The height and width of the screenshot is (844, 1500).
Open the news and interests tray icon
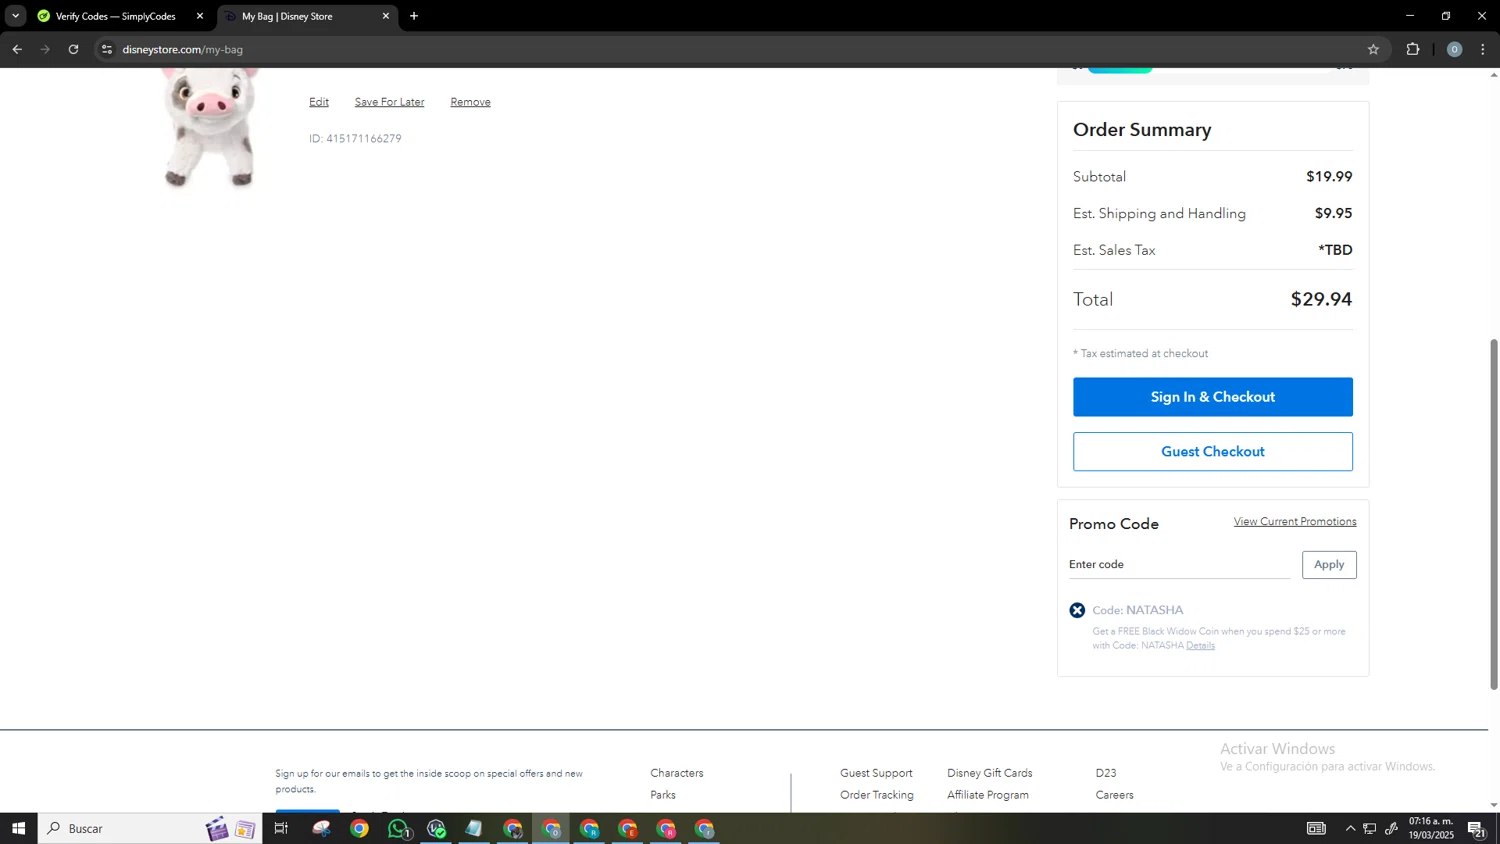(x=1316, y=828)
